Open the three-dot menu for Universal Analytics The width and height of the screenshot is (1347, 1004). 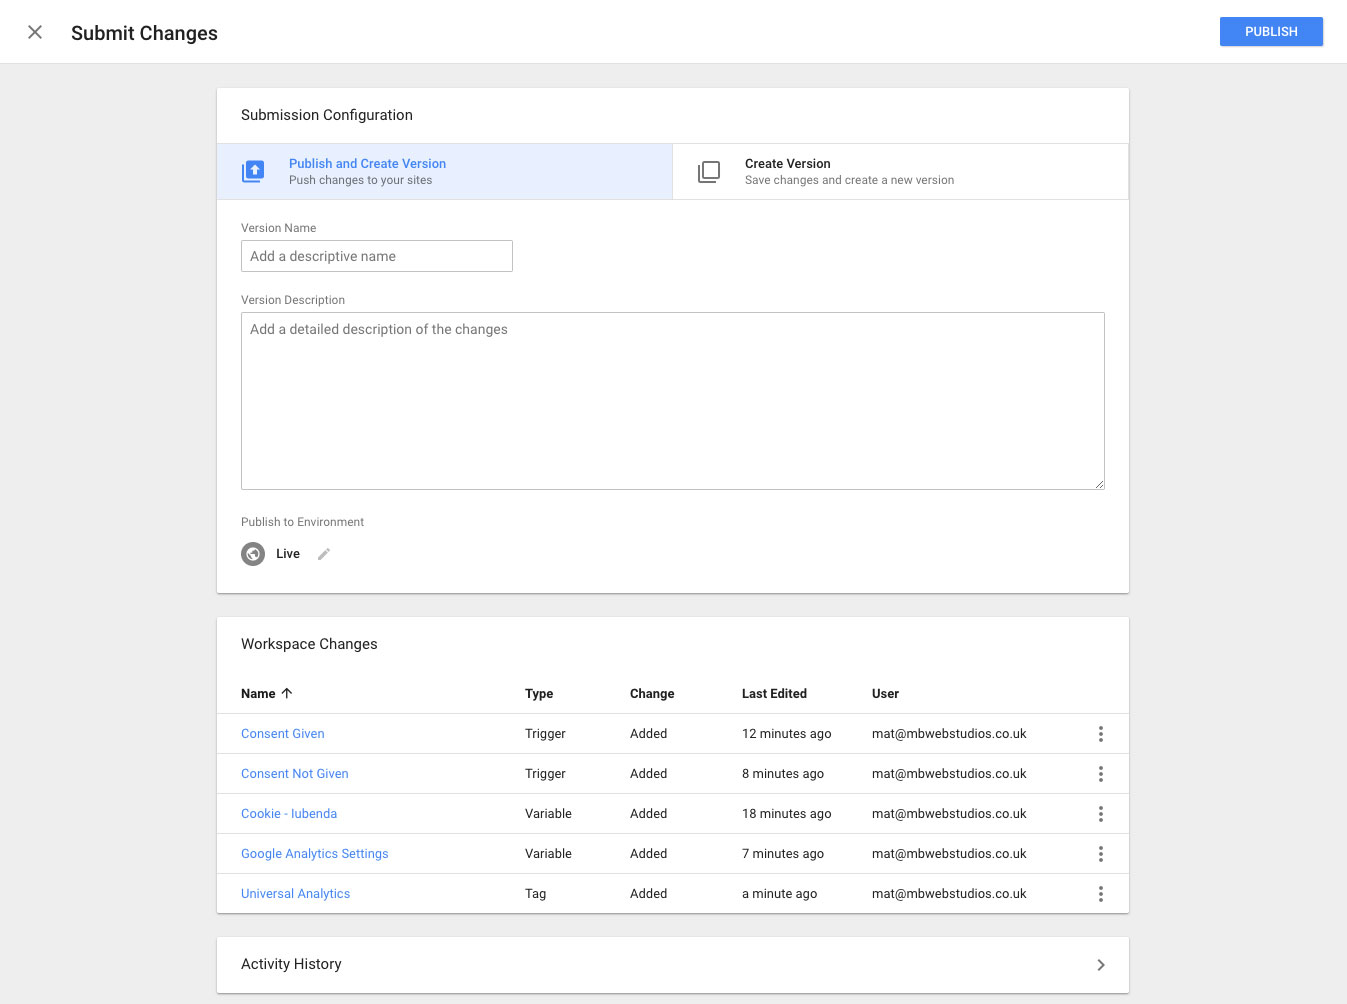coord(1101,894)
